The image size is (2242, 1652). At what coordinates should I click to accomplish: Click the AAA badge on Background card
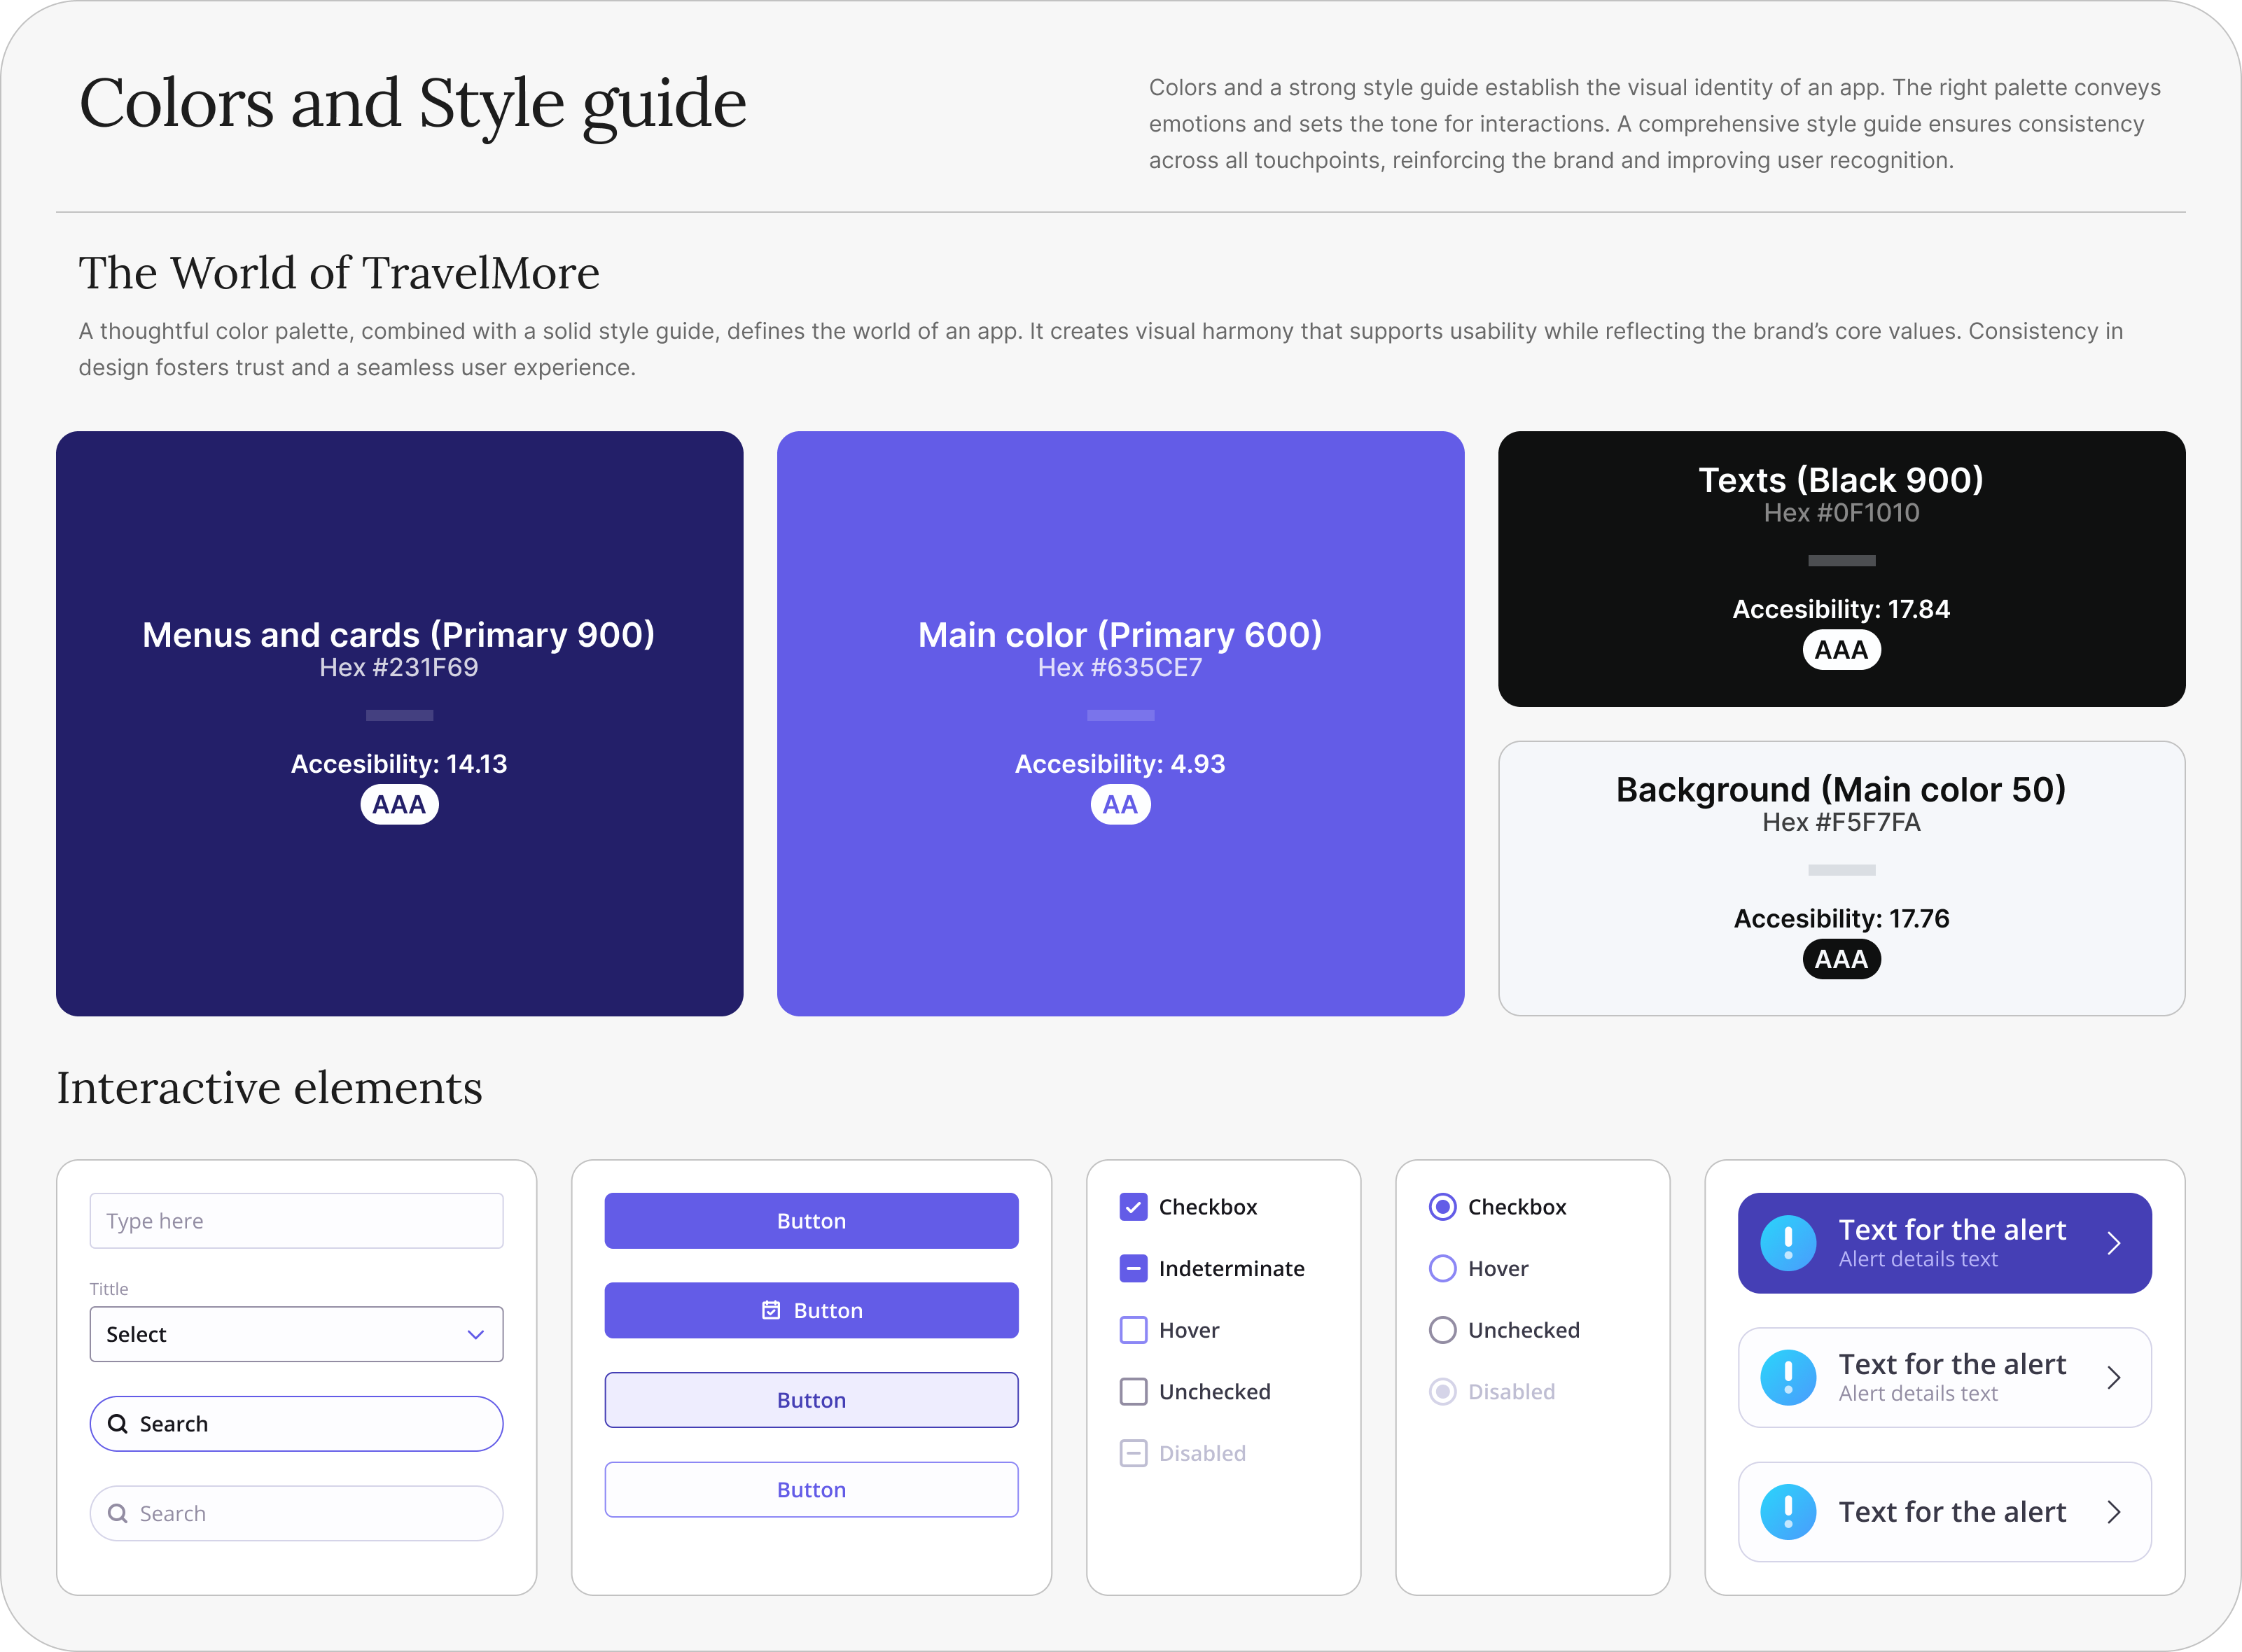1841,960
